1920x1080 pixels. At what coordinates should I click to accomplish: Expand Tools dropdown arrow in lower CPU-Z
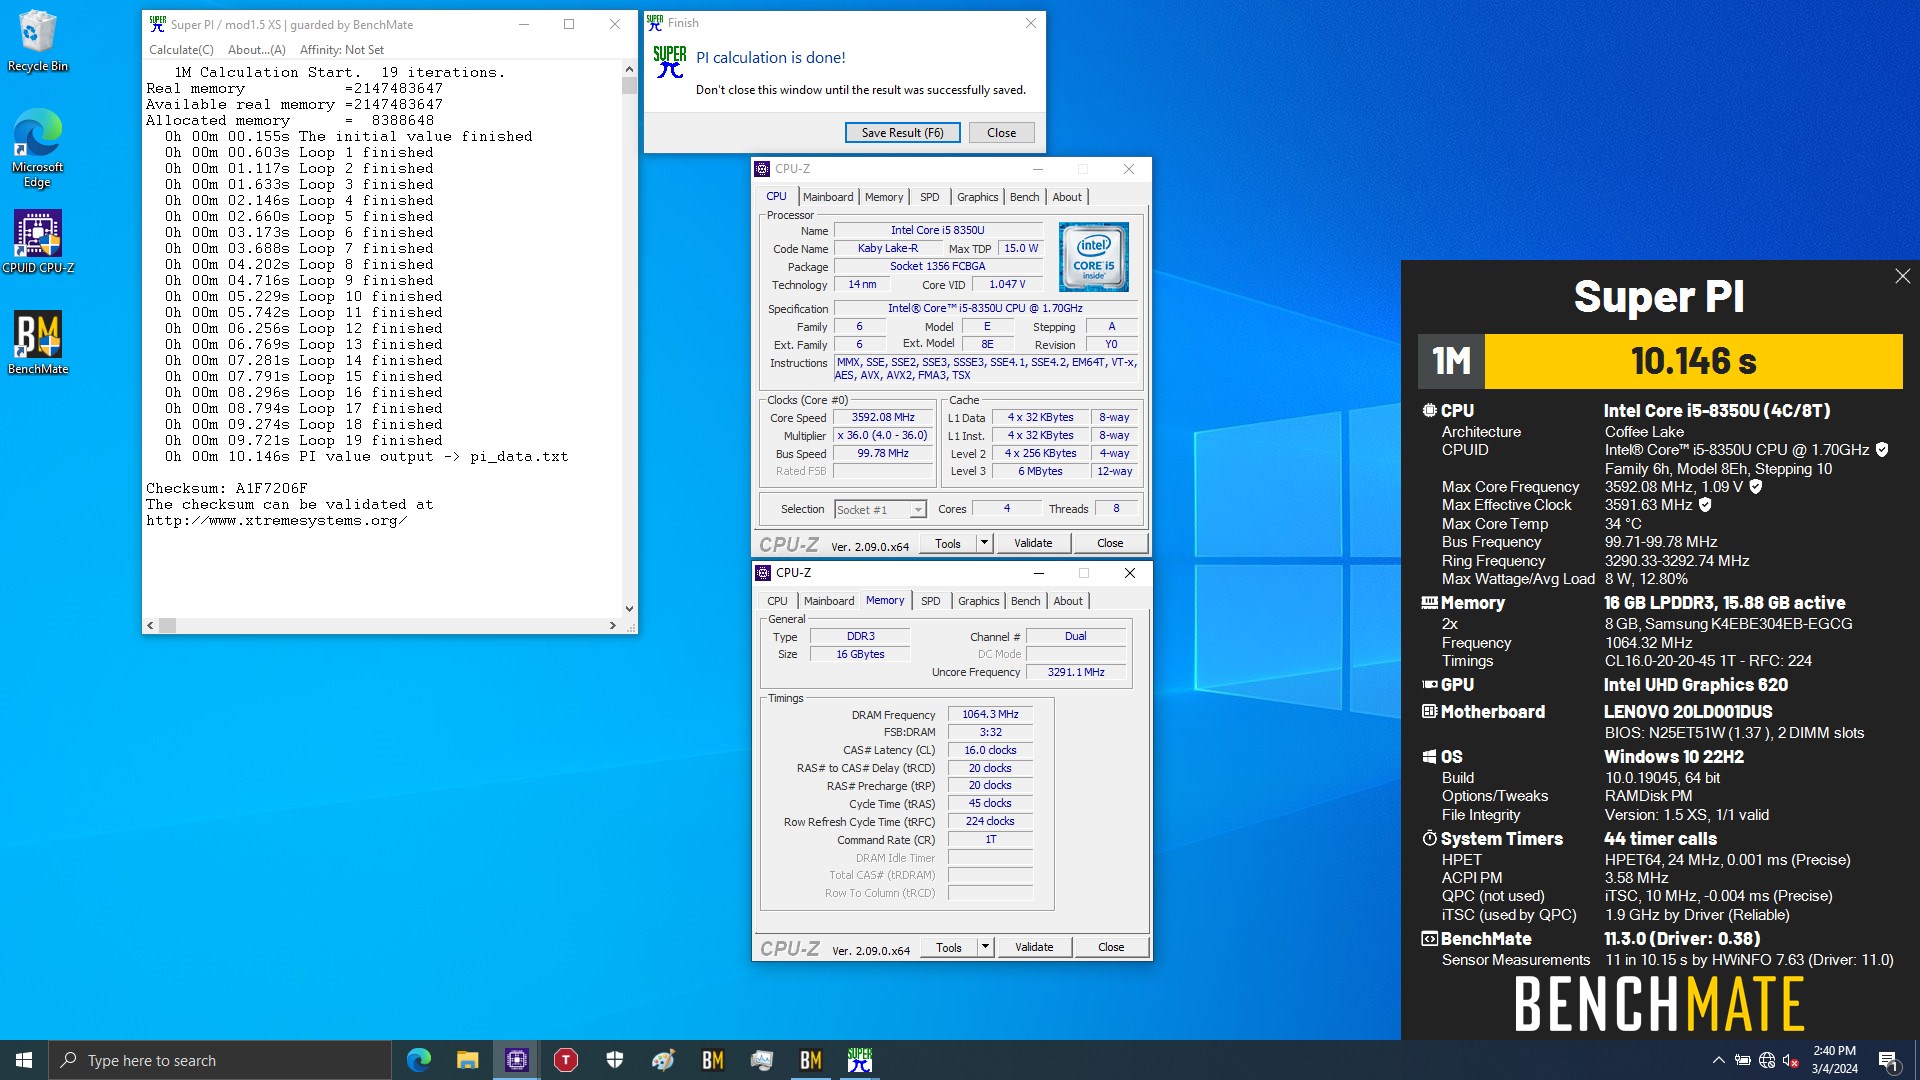(x=985, y=947)
